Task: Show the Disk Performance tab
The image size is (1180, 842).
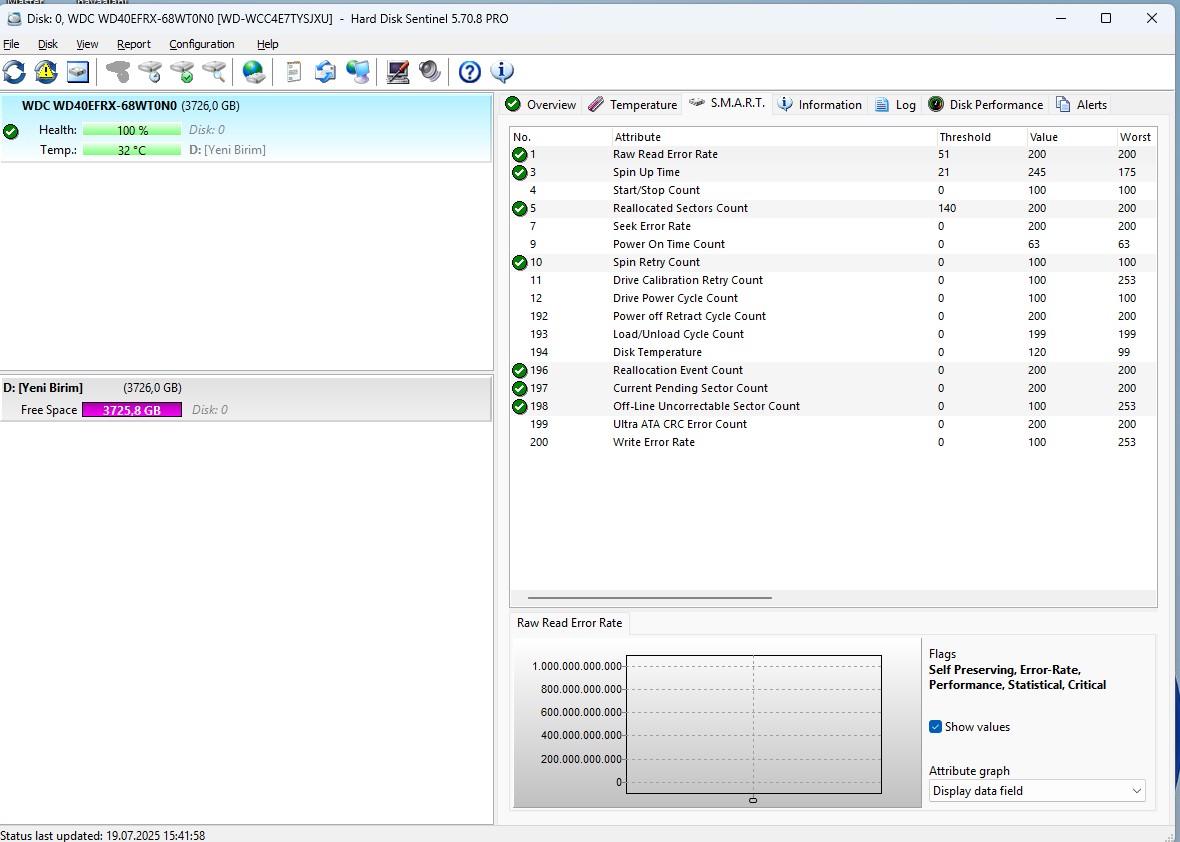Action: tap(986, 105)
